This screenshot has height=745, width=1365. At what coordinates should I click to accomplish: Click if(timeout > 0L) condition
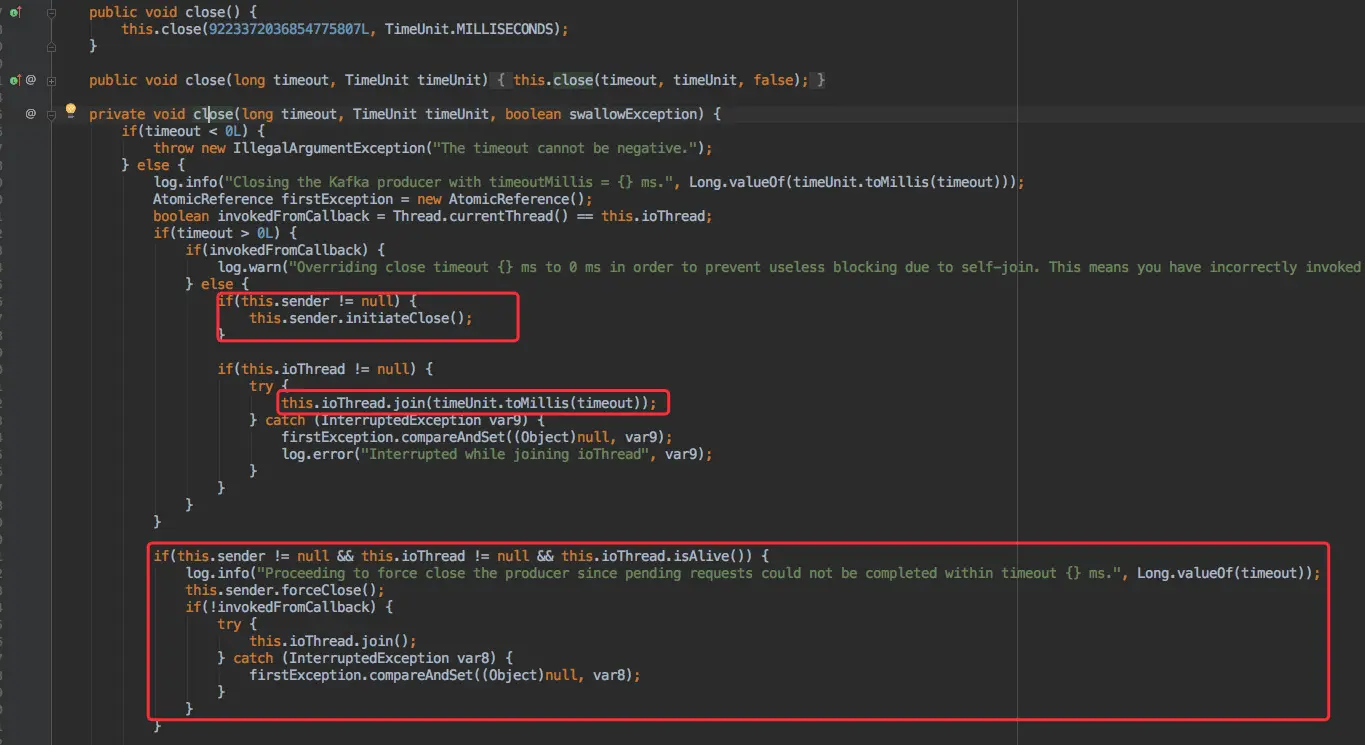(x=217, y=233)
